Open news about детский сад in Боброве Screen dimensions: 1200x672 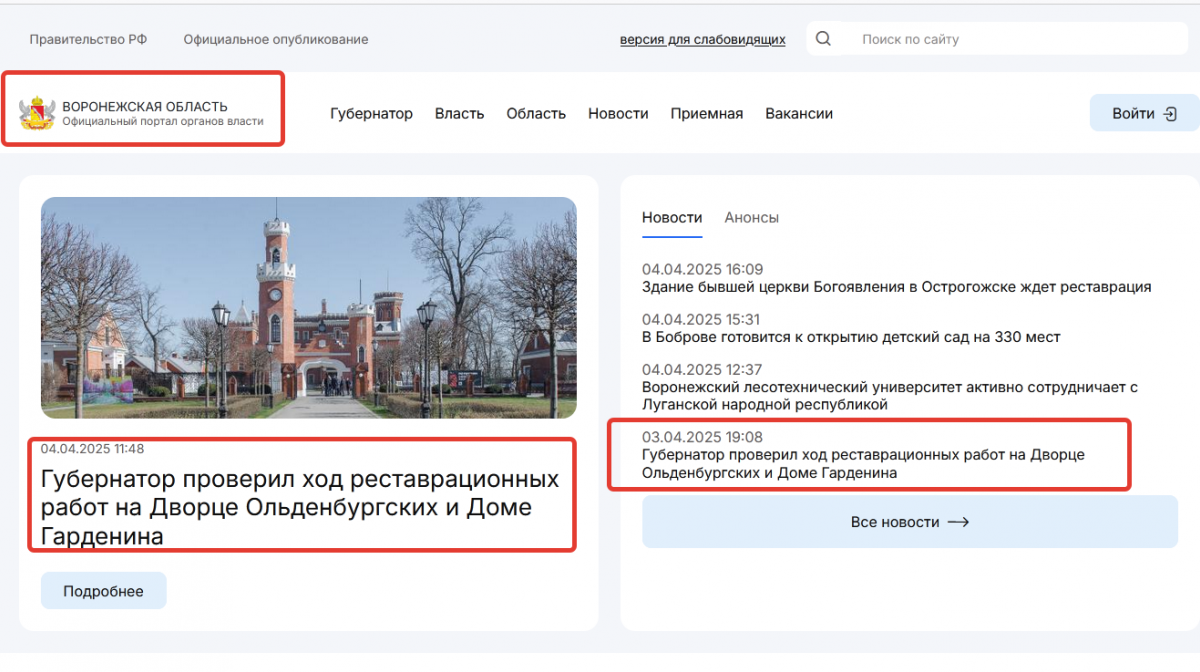point(850,337)
